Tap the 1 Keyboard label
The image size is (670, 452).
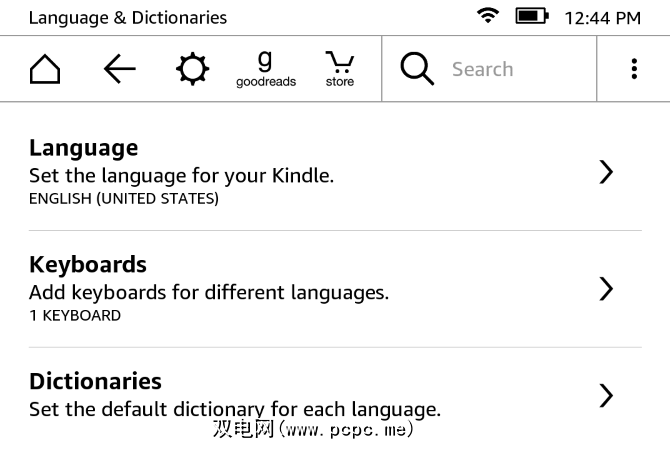coord(75,315)
